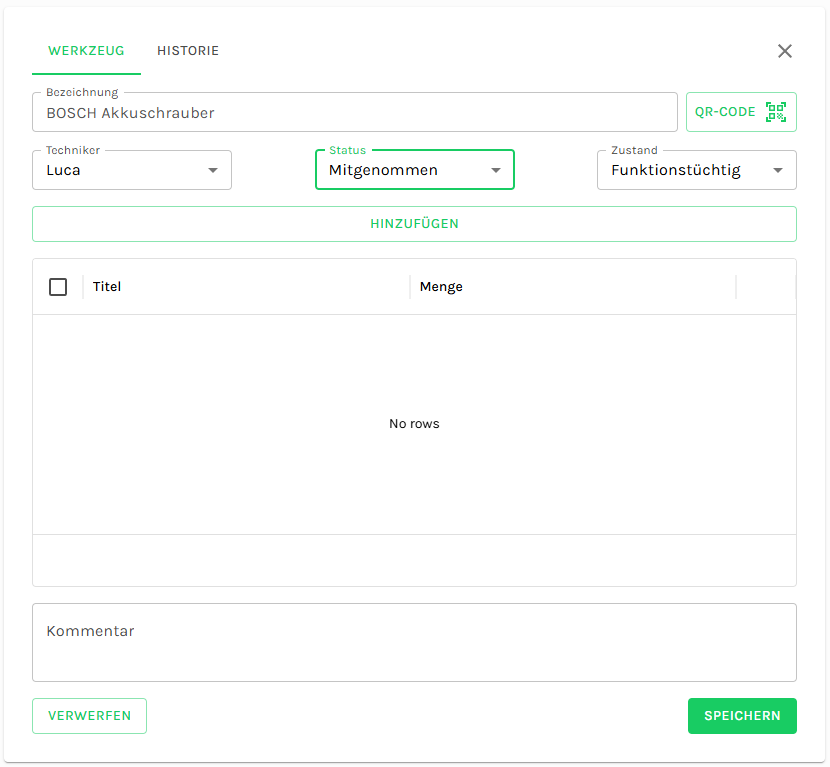Viewport: 830px width, 767px height.
Task: Switch to the Historie tab
Action: pos(188,51)
